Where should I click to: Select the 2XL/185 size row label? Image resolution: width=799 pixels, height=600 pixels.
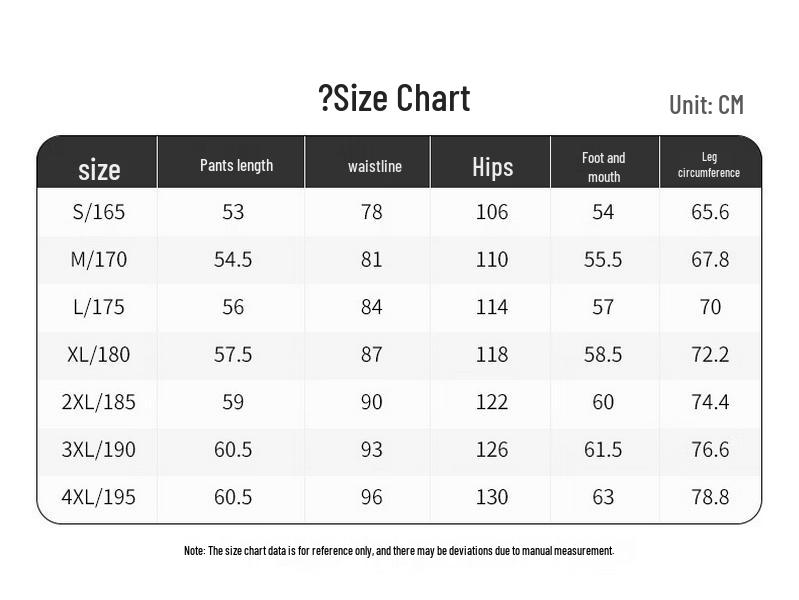99,402
